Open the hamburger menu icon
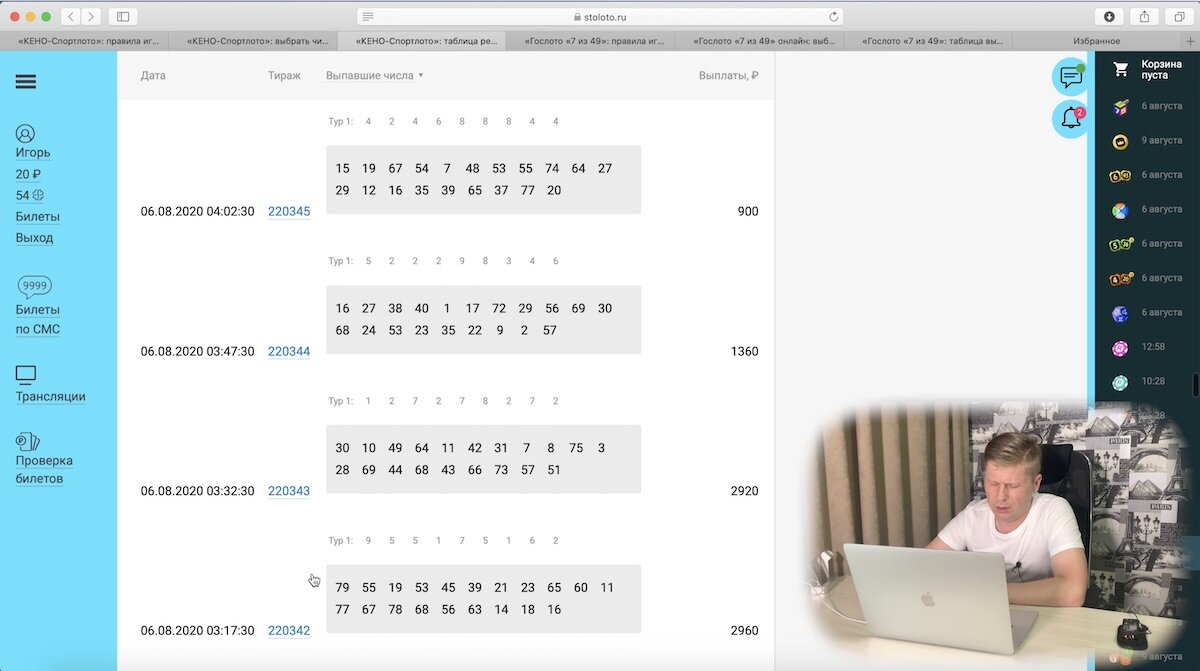Image resolution: width=1200 pixels, height=671 pixels. [x=26, y=82]
